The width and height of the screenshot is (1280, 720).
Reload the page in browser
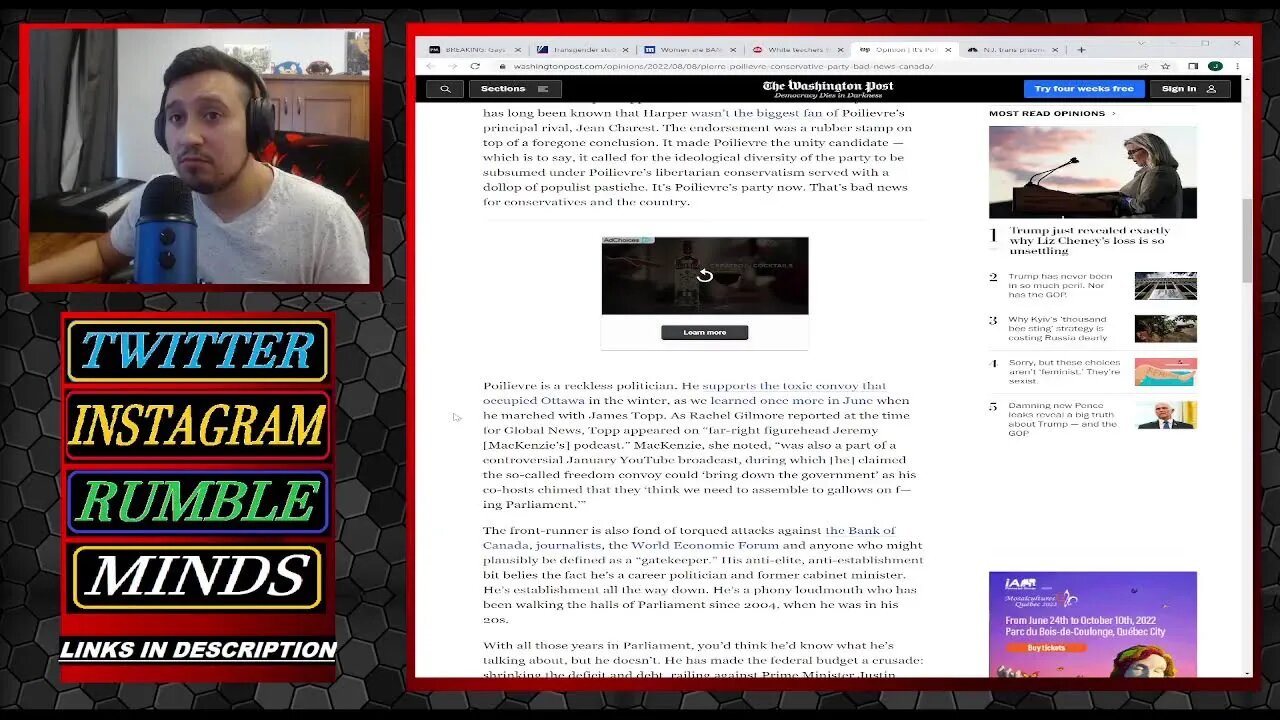(x=474, y=66)
